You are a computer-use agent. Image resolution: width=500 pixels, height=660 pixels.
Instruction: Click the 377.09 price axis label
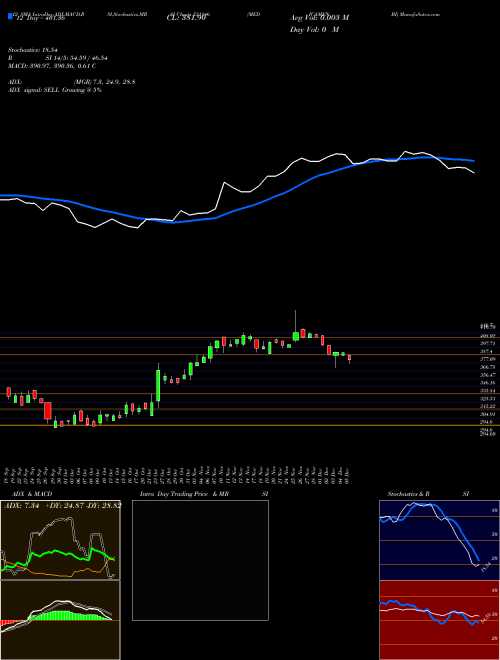(489, 359)
